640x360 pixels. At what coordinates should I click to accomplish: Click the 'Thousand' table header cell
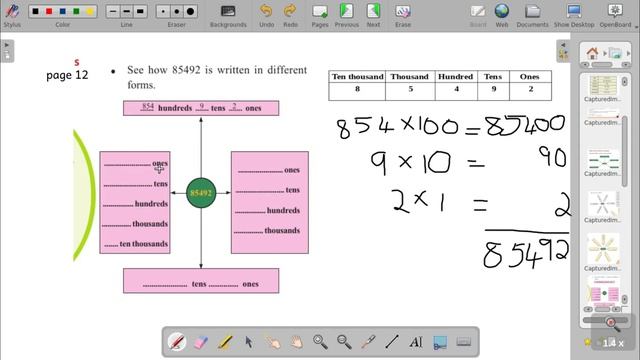pyautogui.click(x=410, y=77)
